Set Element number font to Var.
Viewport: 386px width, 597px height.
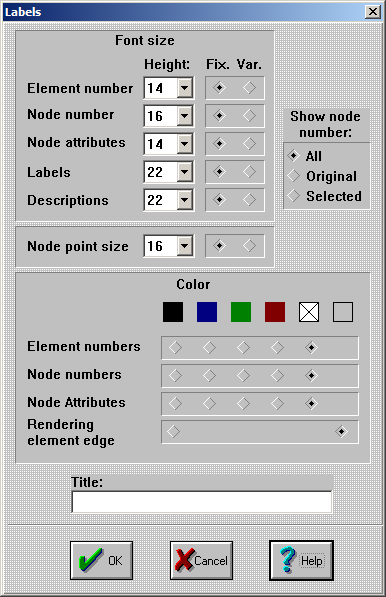249,88
